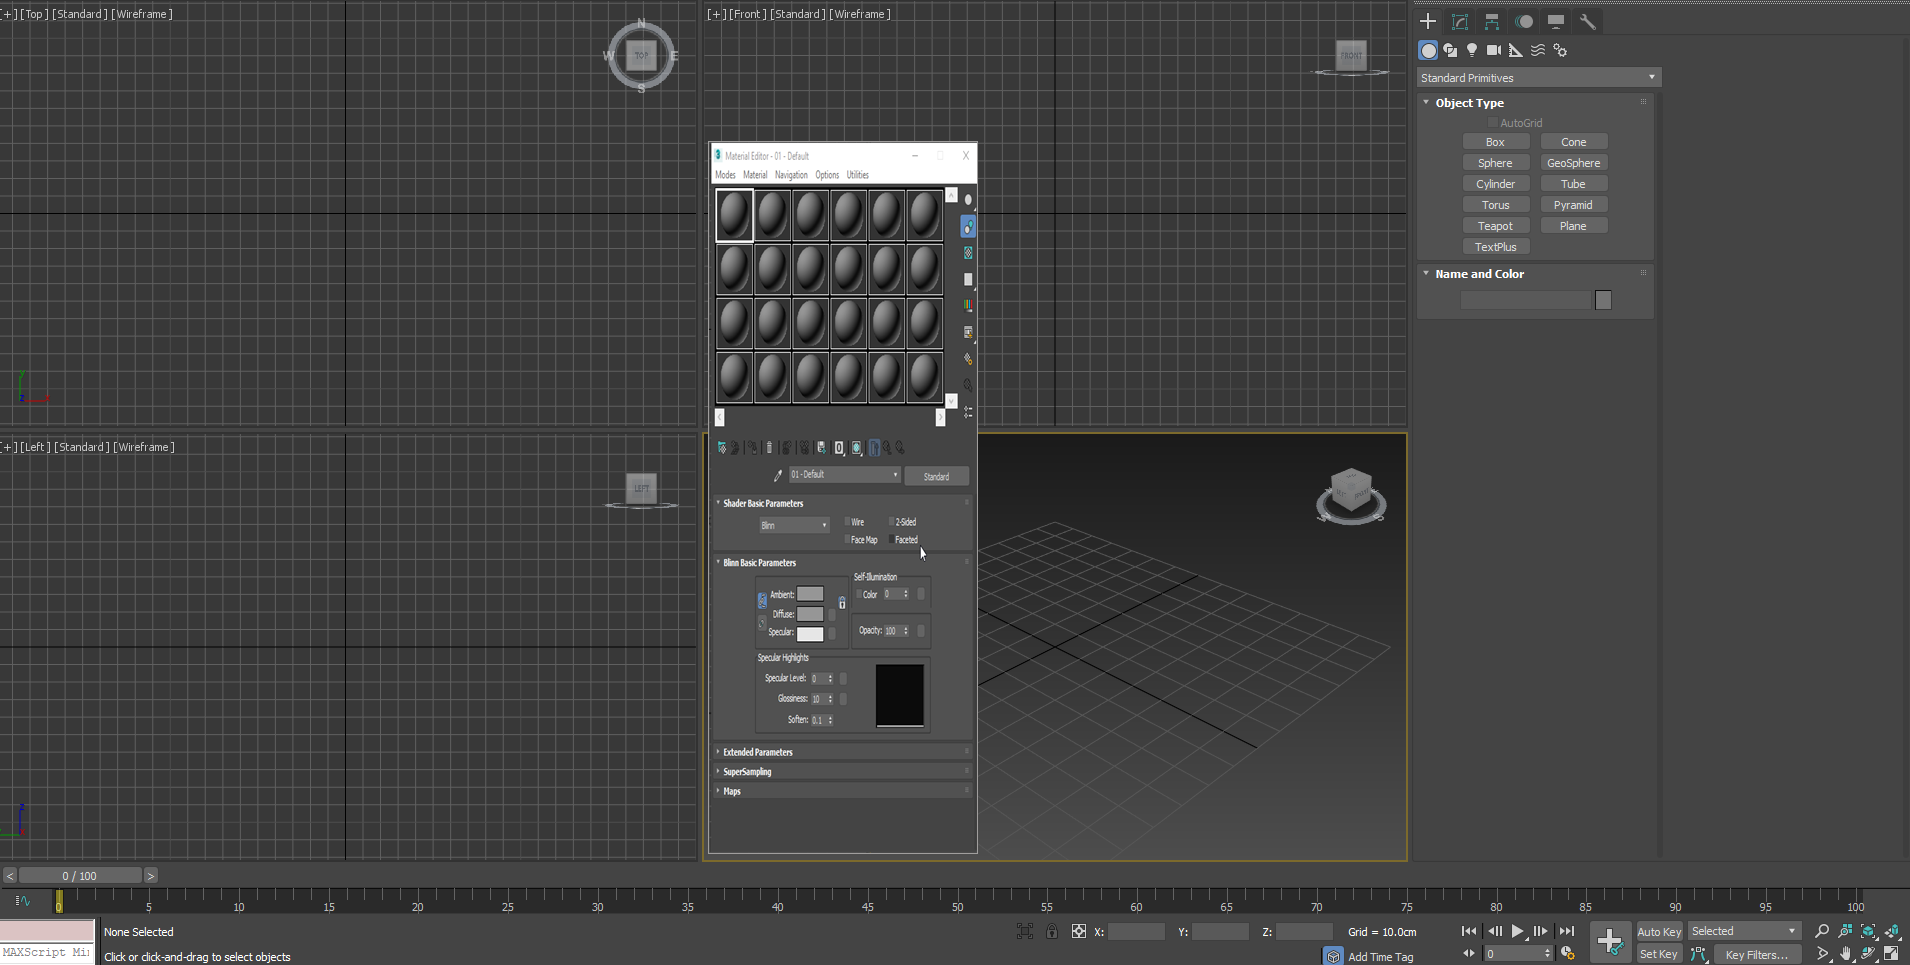
Task: Toggle the ambient-diffuse color lock
Action: pyautogui.click(x=762, y=600)
